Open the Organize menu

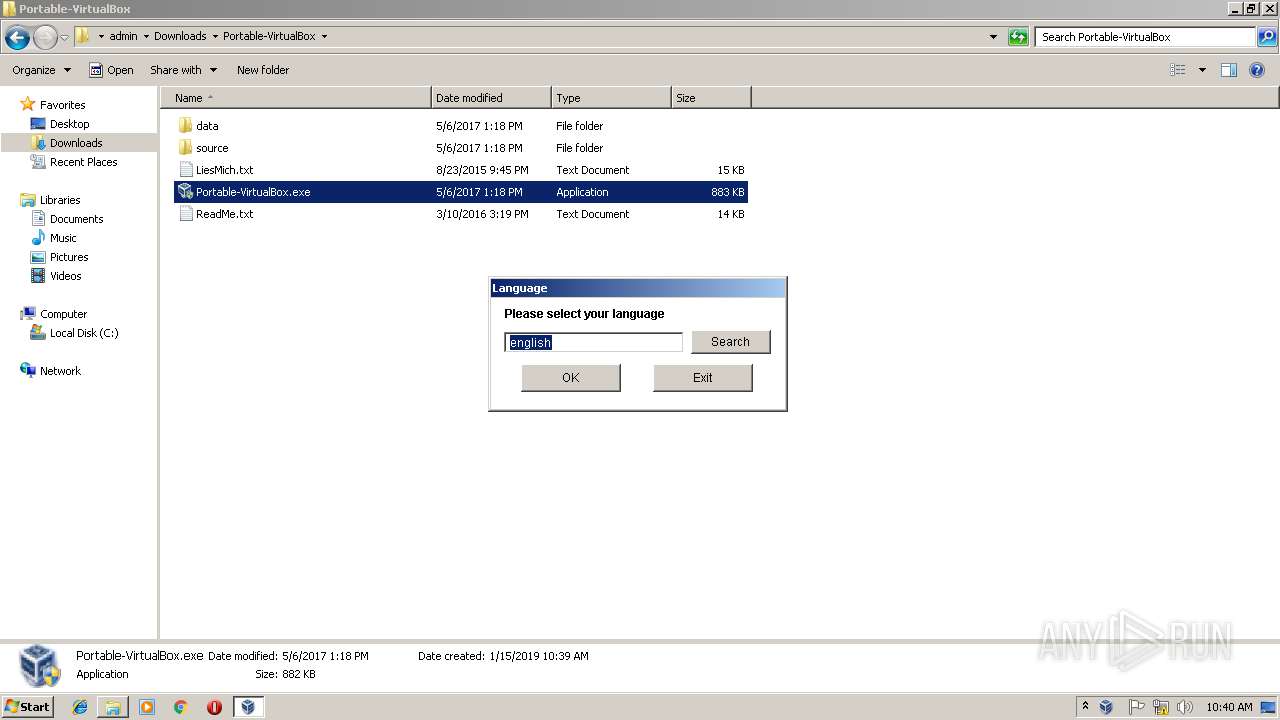[x=41, y=70]
